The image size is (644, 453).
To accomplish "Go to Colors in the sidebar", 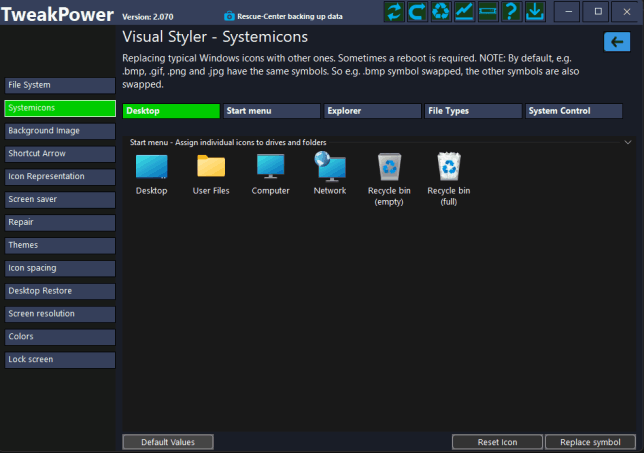I will 60,337.
